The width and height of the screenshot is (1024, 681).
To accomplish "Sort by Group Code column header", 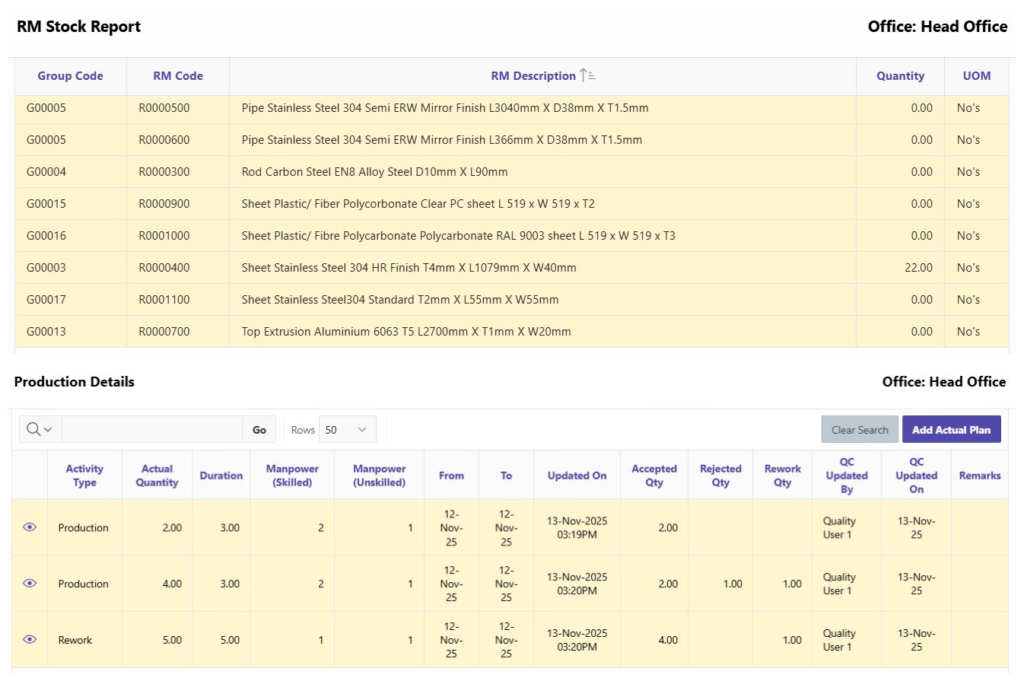I will pos(70,76).
